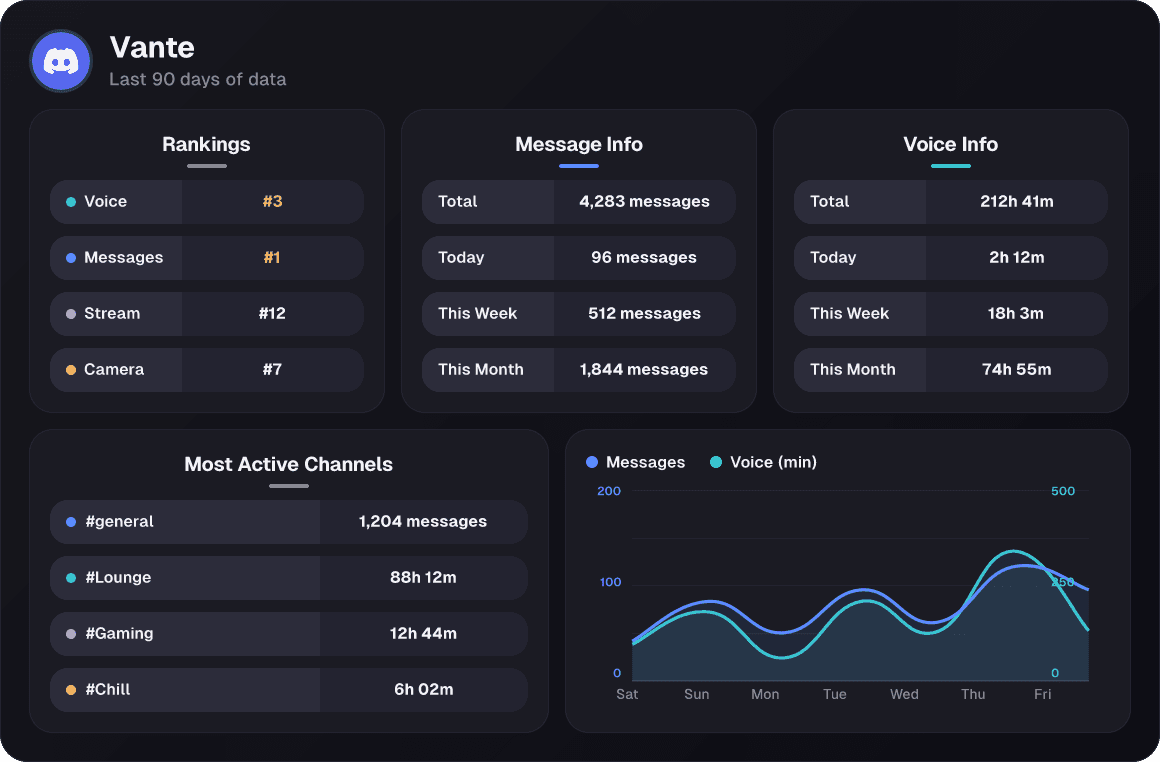1160x762 pixels.
Task: Click the Wed label on chart axis
Action: click(904, 694)
